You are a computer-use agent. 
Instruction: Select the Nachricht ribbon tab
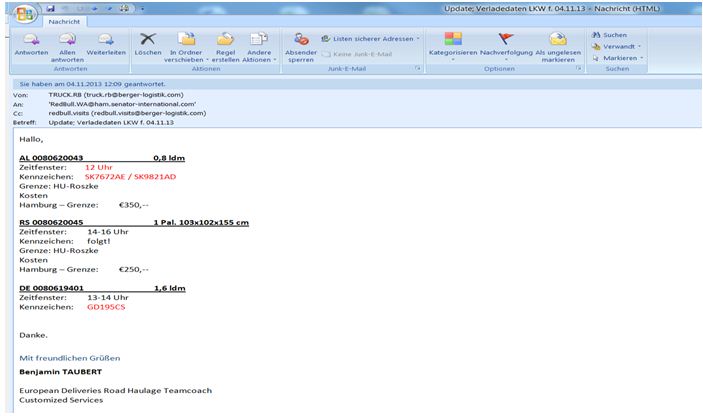[64, 22]
